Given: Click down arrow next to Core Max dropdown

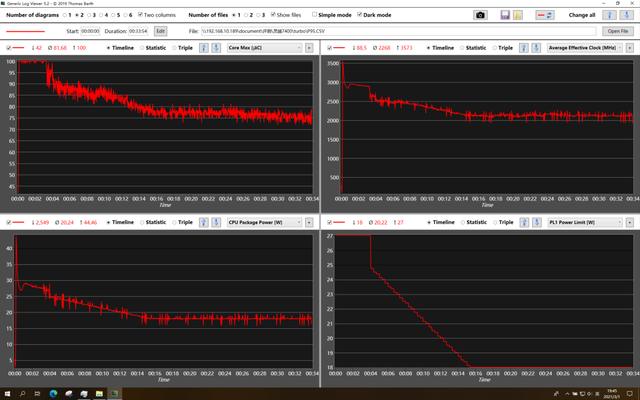Looking at the screenshot, I should (216, 48).
